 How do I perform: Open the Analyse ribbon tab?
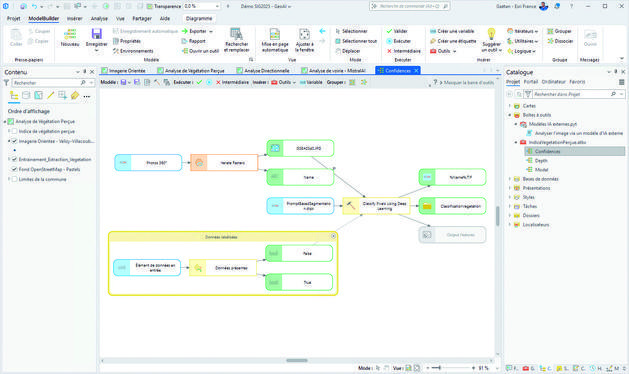pos(99,18)
